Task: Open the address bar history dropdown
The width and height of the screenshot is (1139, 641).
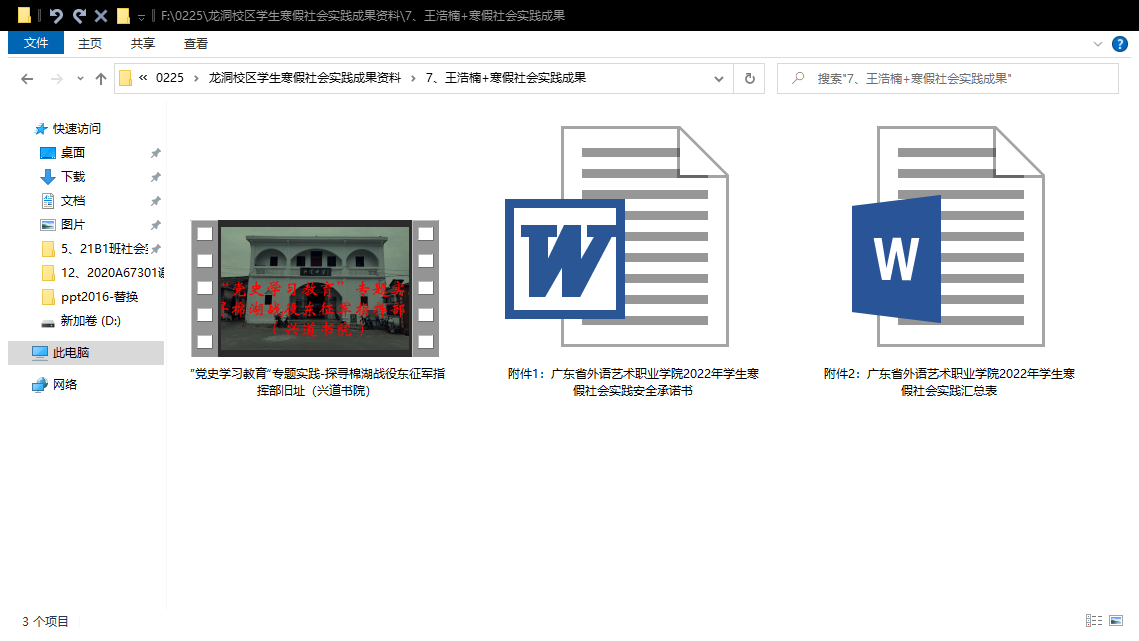Action: click(719, 79)
